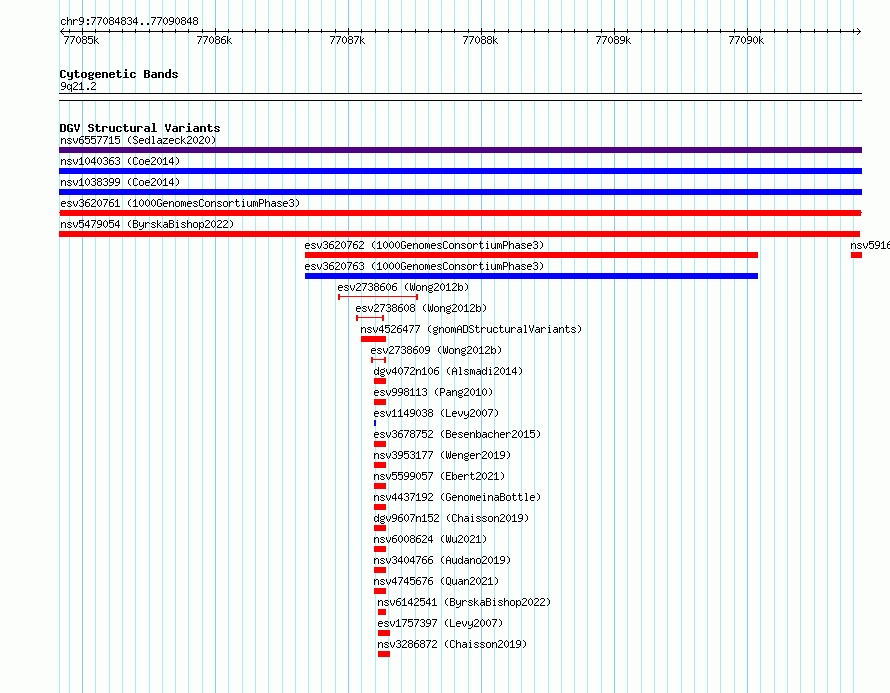This screenshot has height=693, width=890.
Task: Open esv2738608 (Wong2012b) label
Action: point(421,308)
